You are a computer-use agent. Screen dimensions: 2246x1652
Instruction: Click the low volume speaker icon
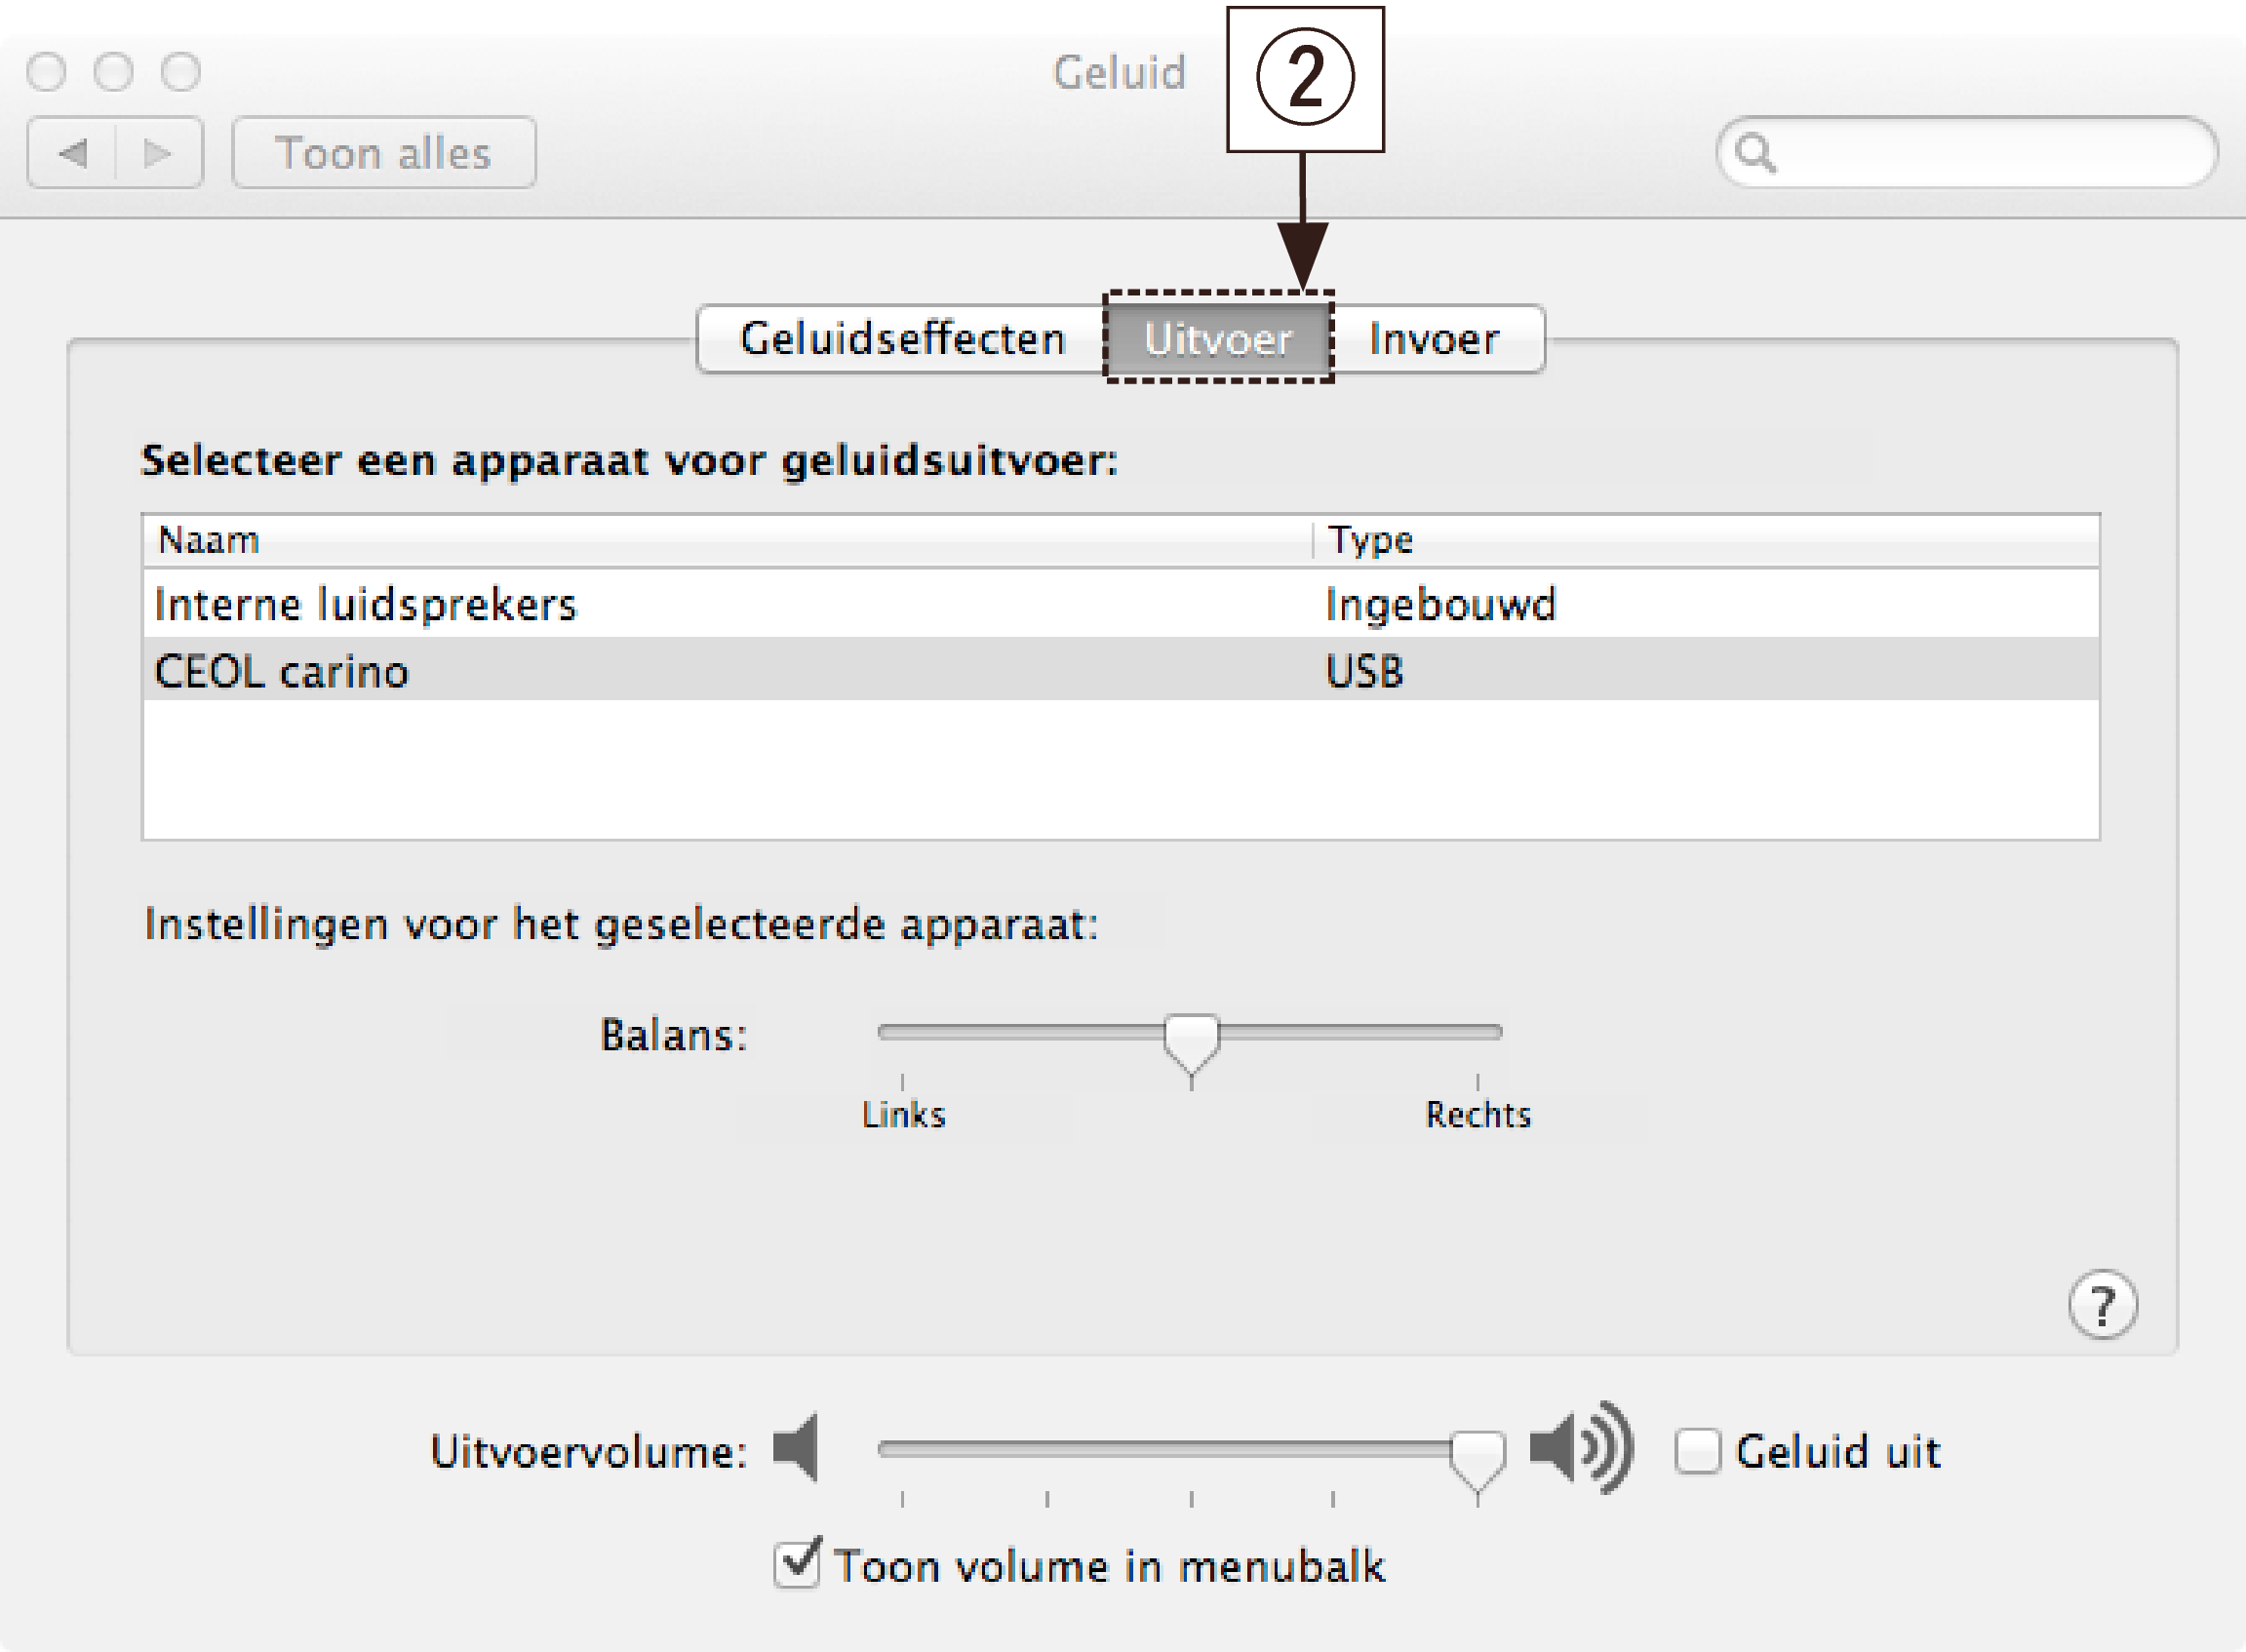(797, 1448)
